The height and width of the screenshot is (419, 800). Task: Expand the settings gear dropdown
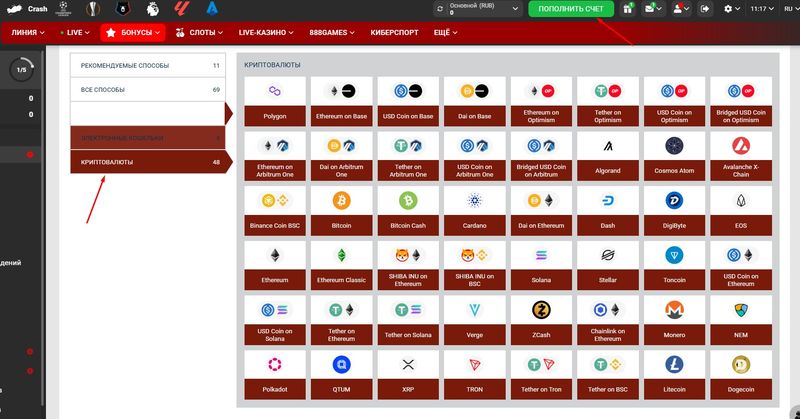(732, 9)
